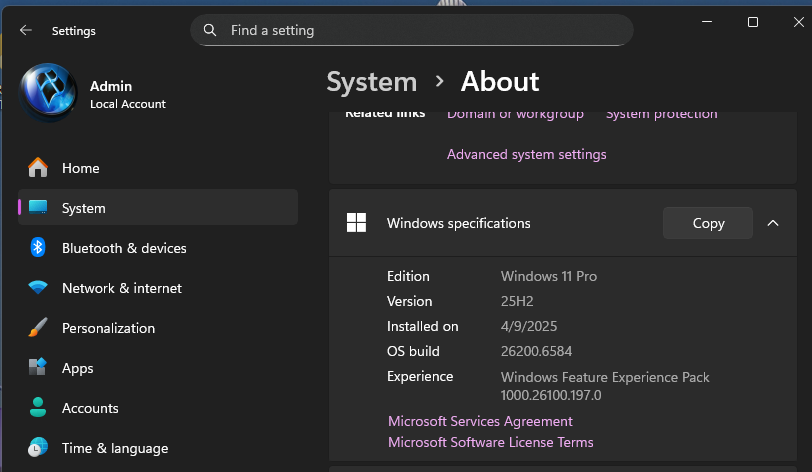Open Time & language settings
812x472 pixels.
158,448
